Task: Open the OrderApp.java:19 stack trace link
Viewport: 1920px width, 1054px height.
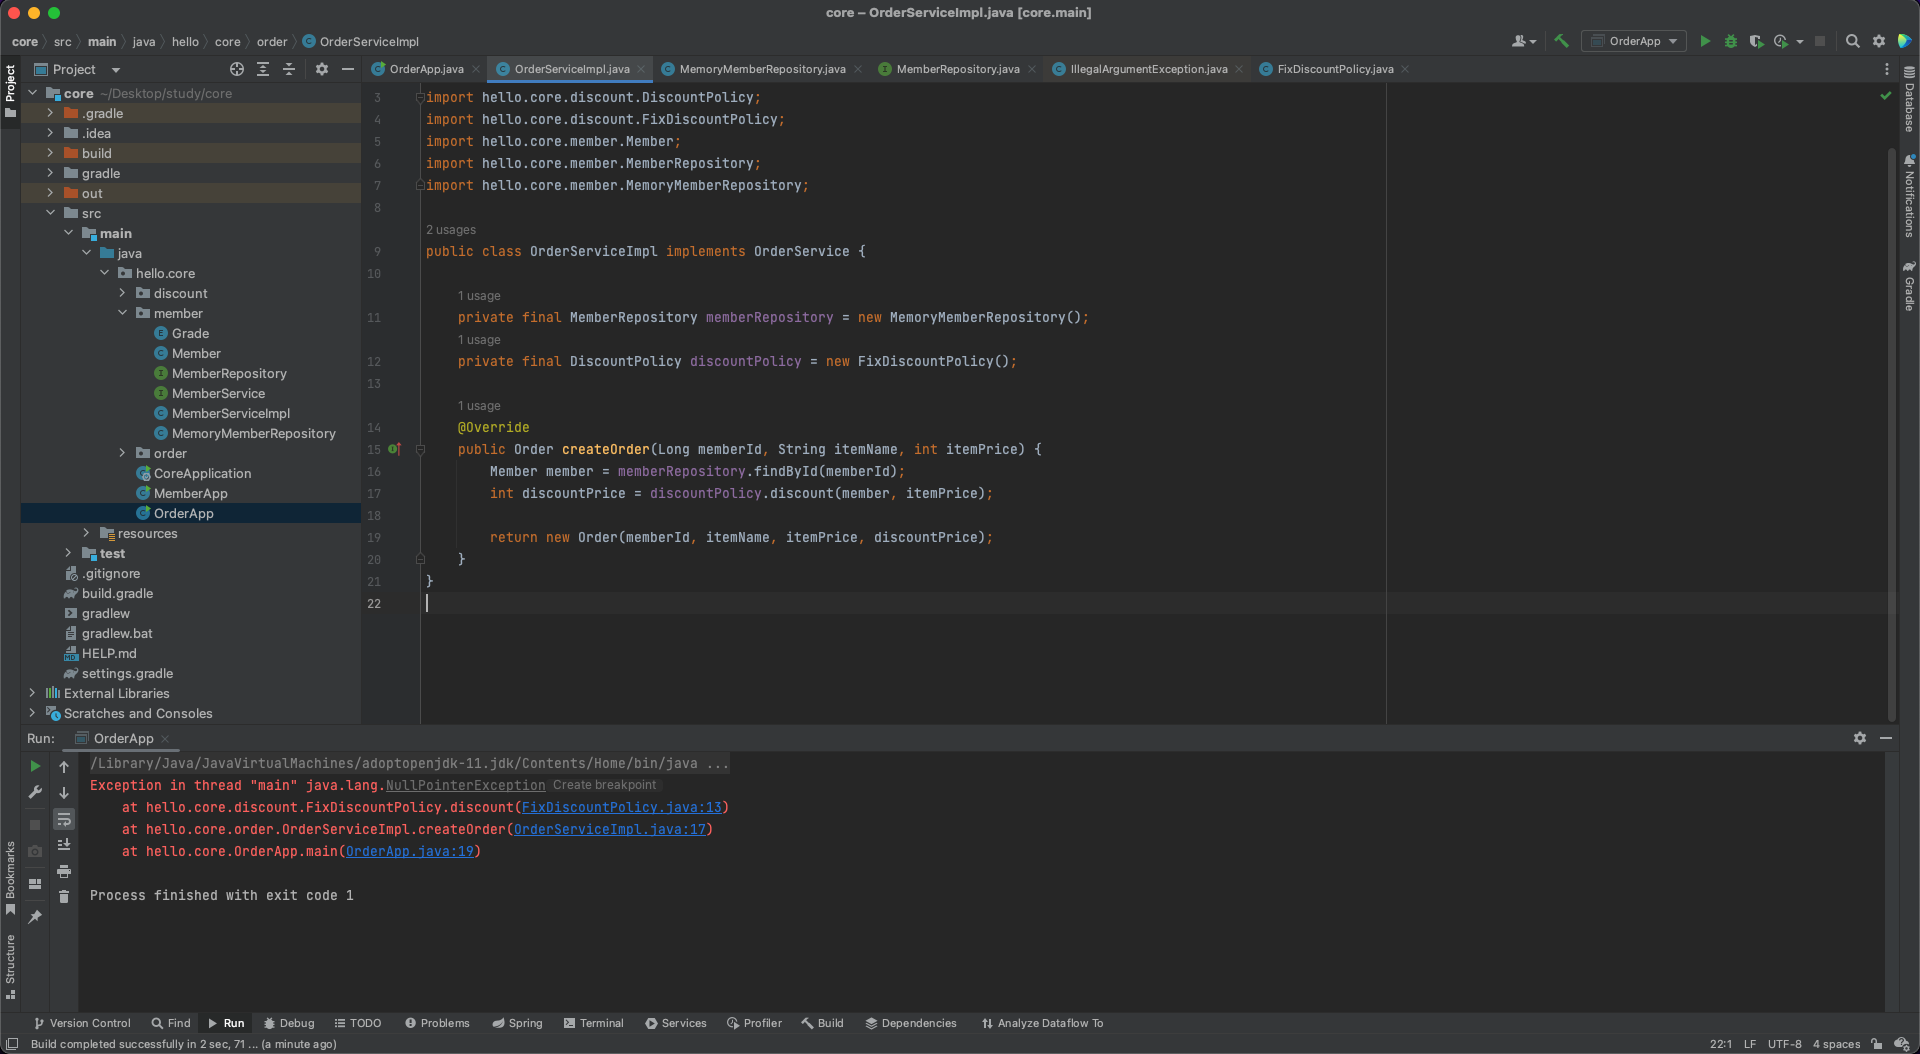Action: pyautogui.click(x=409, y=851)
